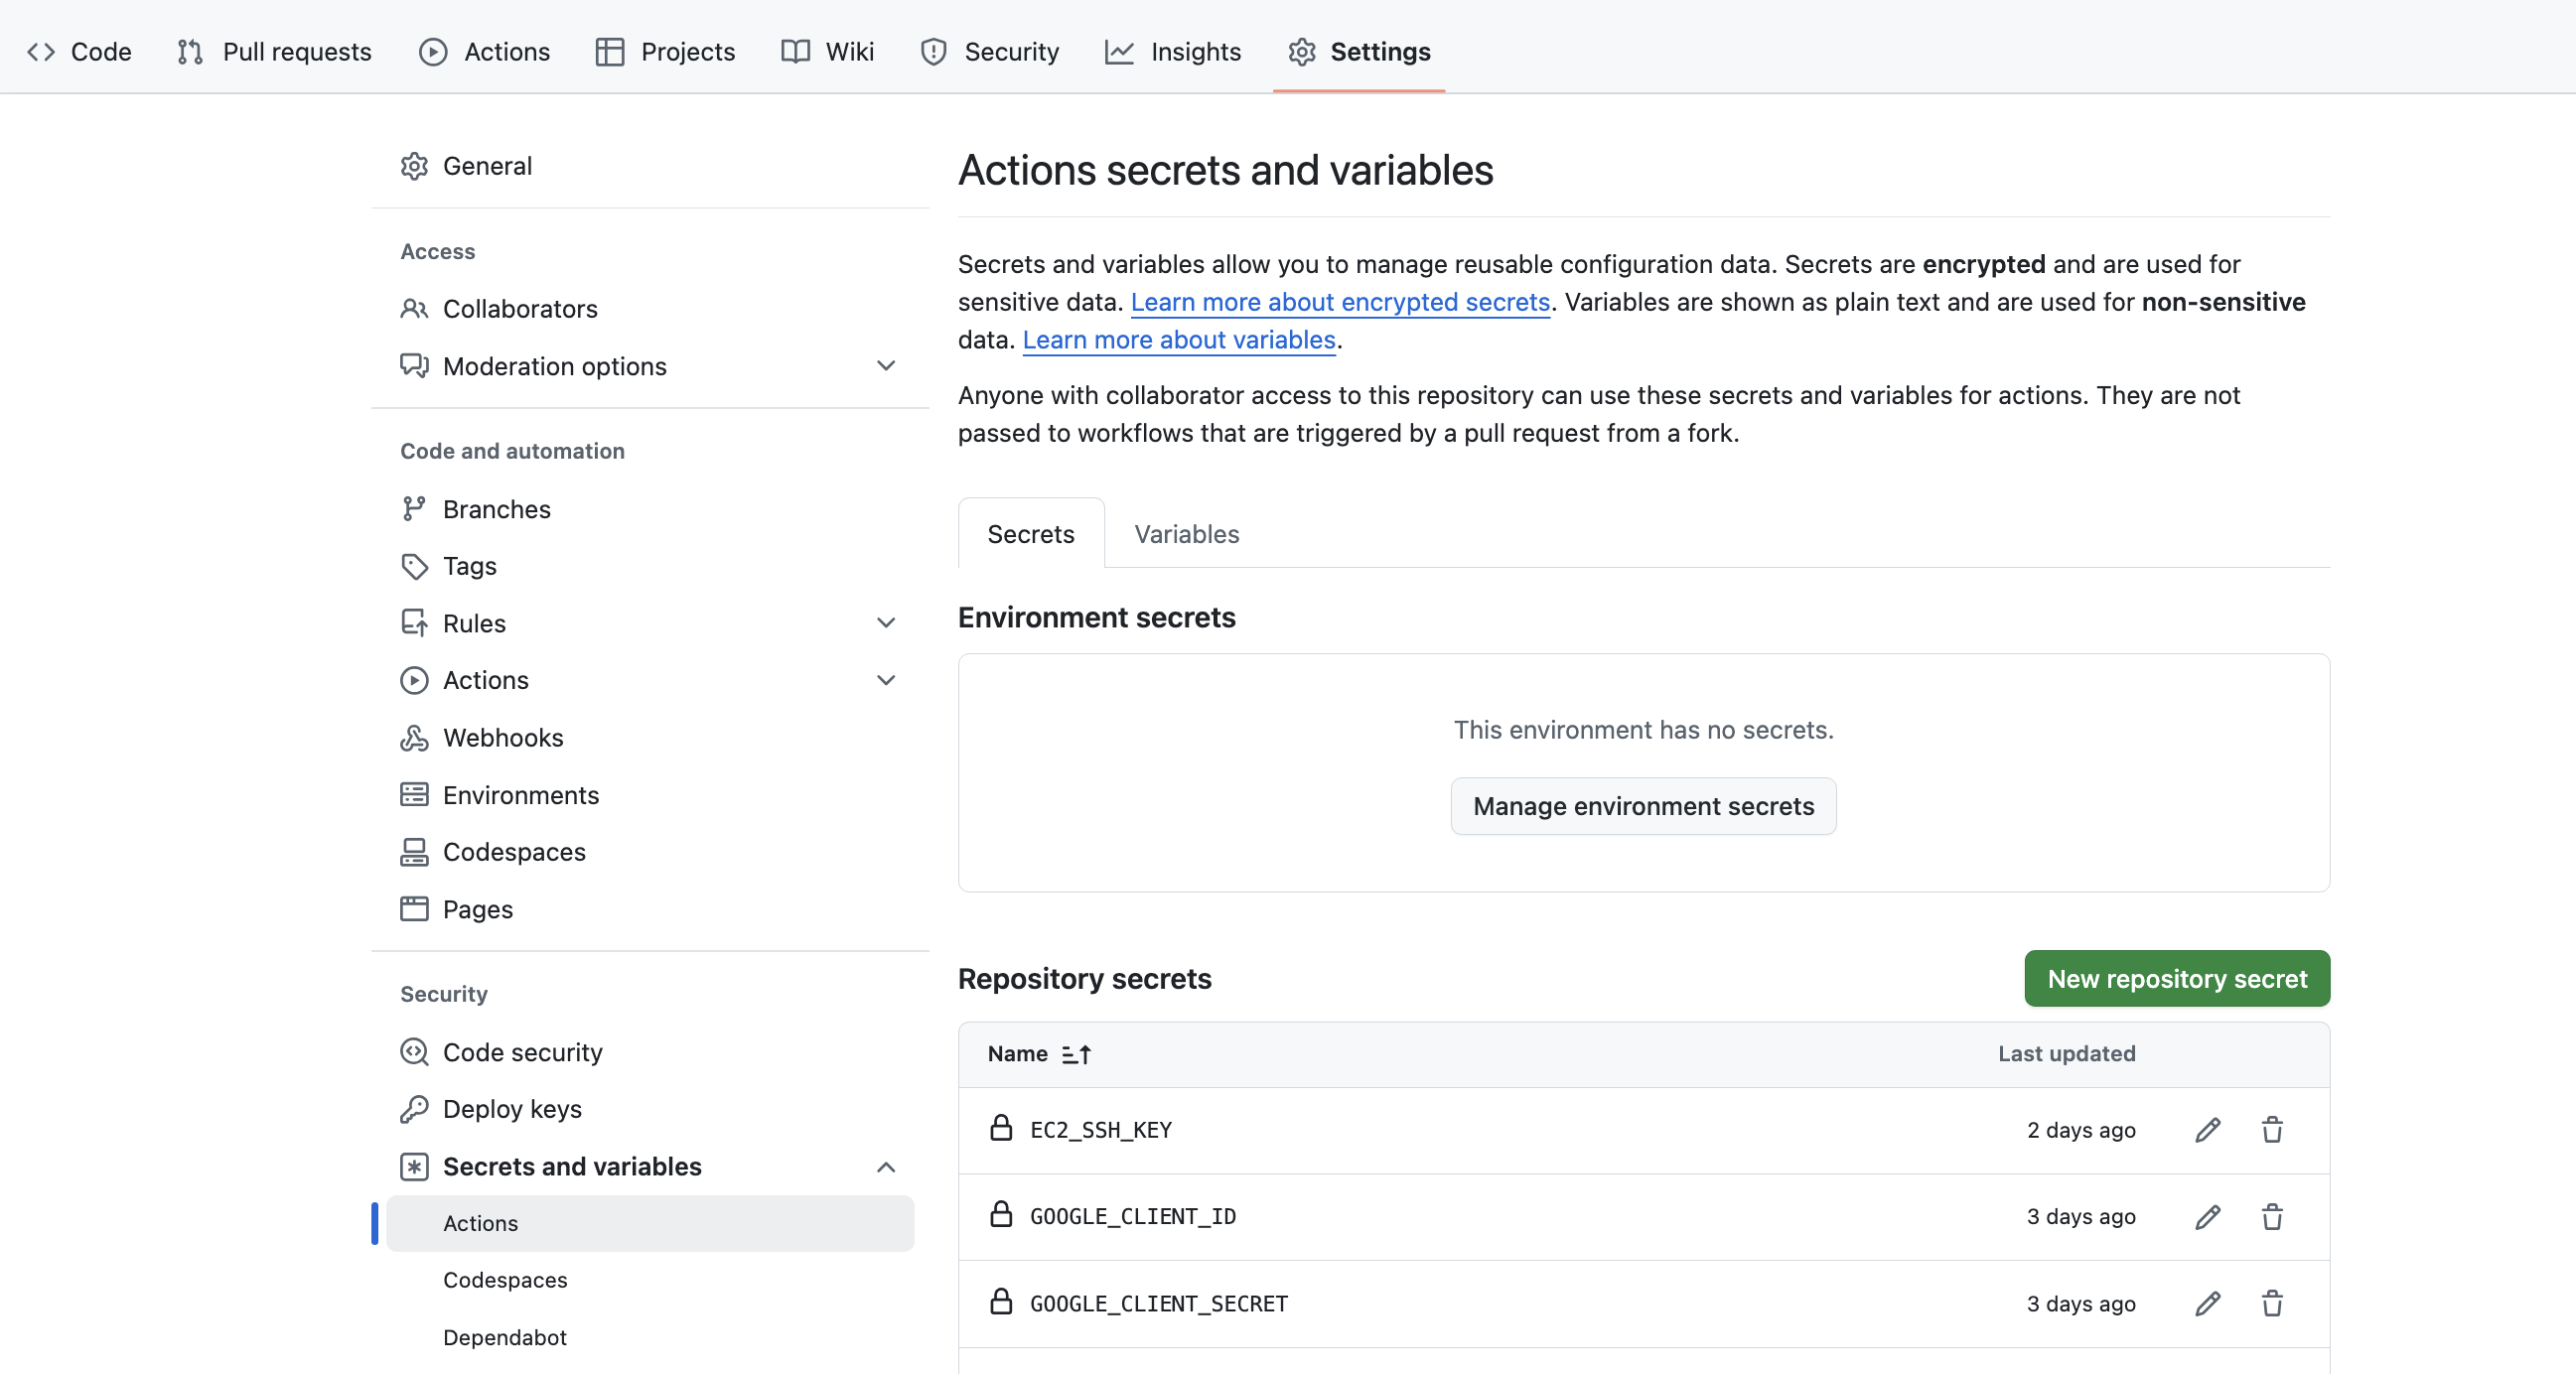Open the Insights repository tab

(1173, 52)
